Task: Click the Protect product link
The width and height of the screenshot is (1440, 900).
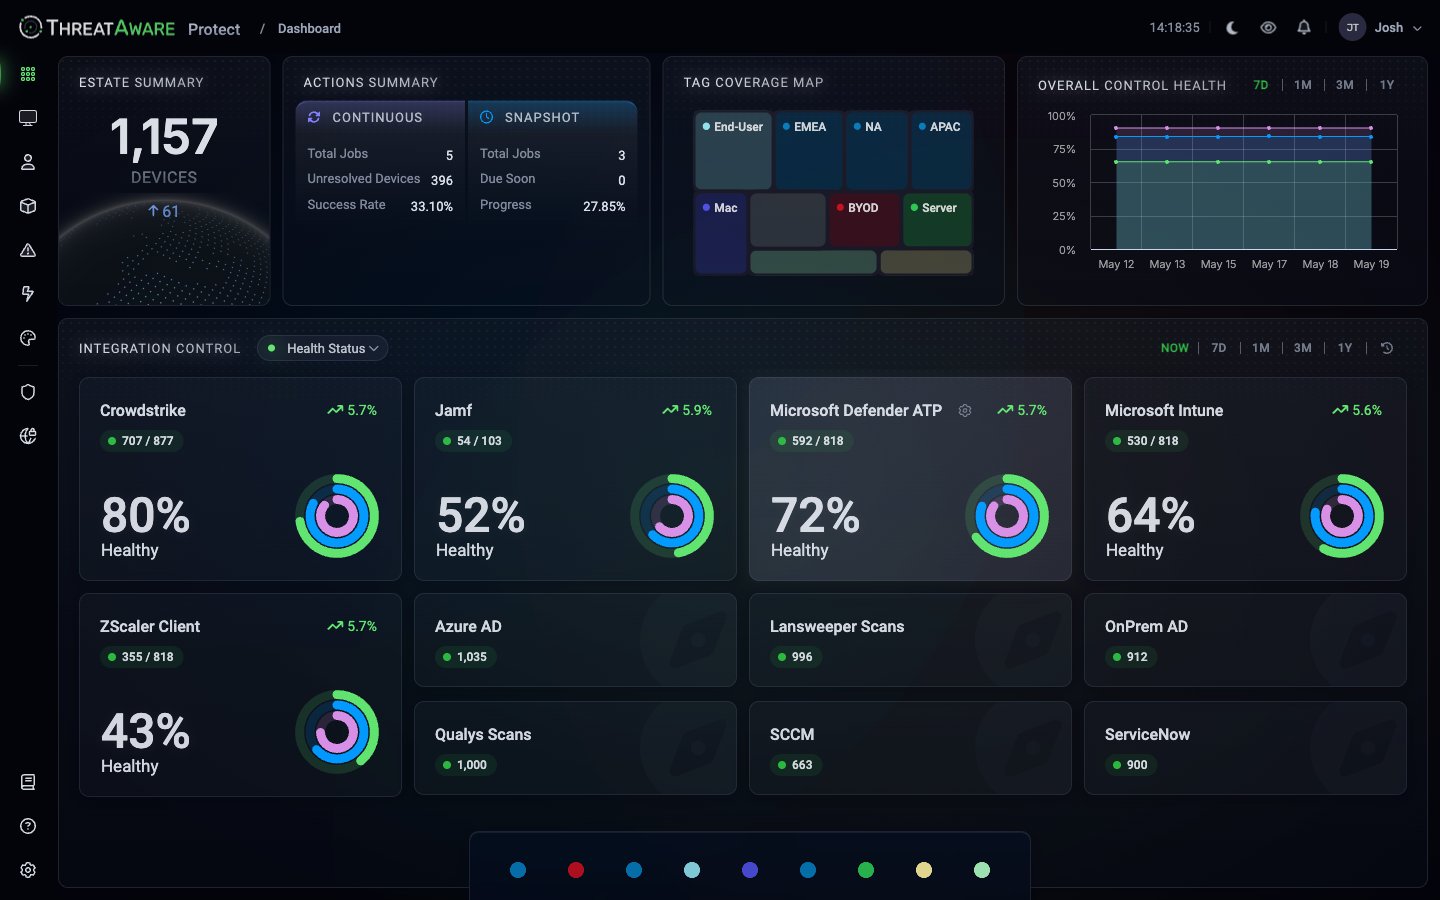Action: point(214,29)
